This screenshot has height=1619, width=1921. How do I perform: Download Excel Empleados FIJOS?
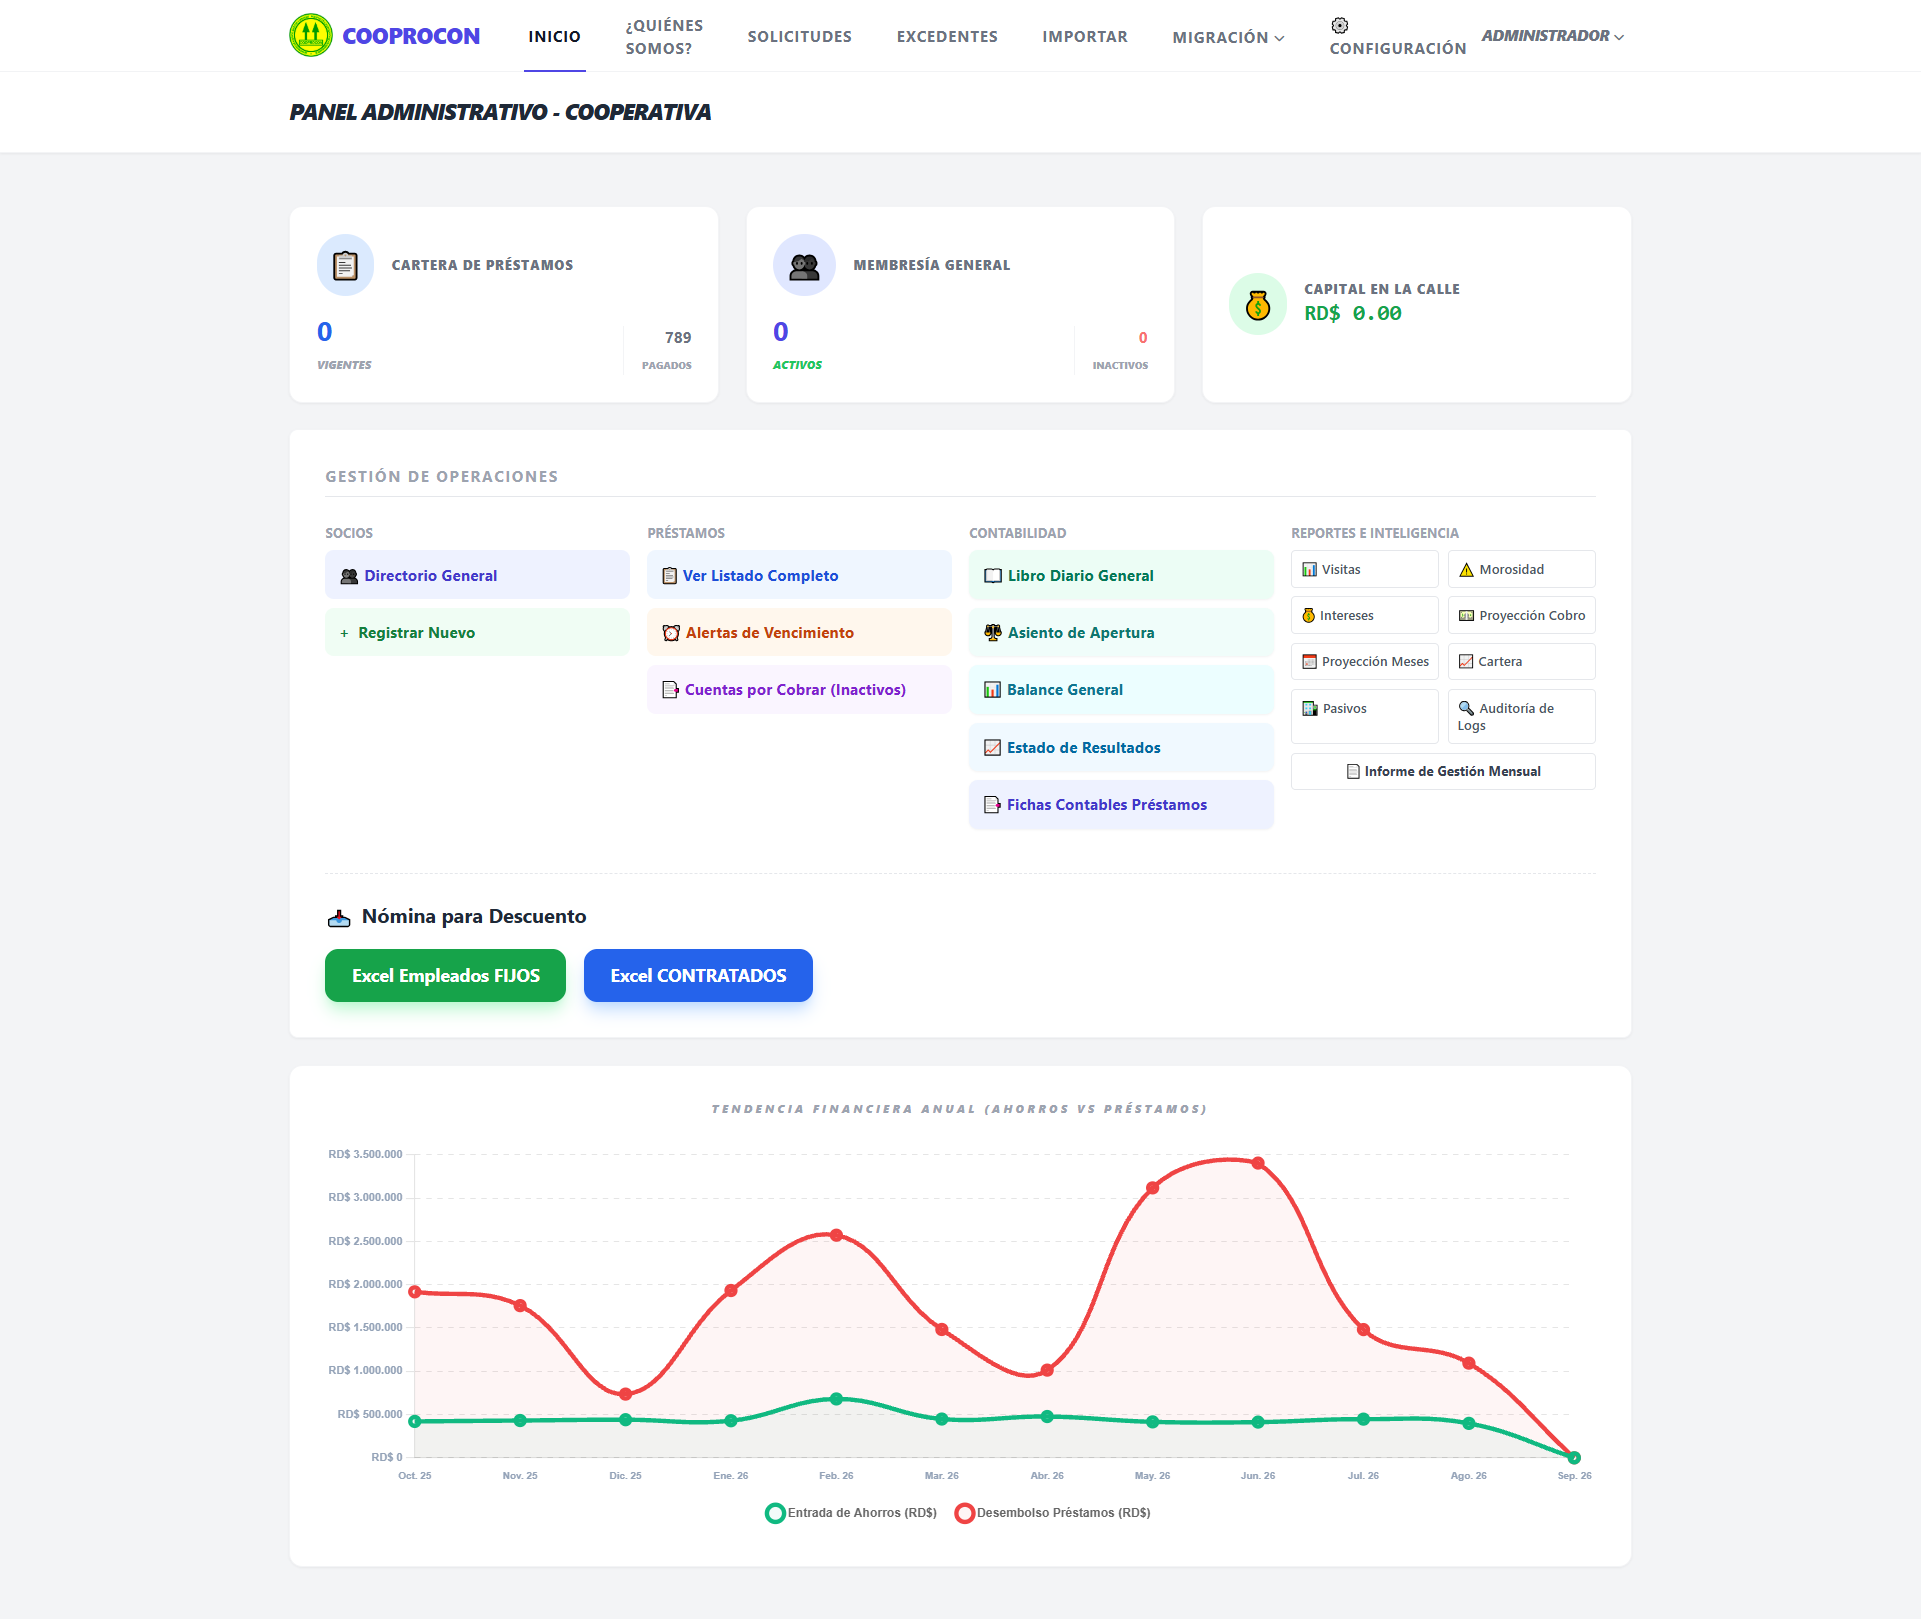tap(446, 976)
